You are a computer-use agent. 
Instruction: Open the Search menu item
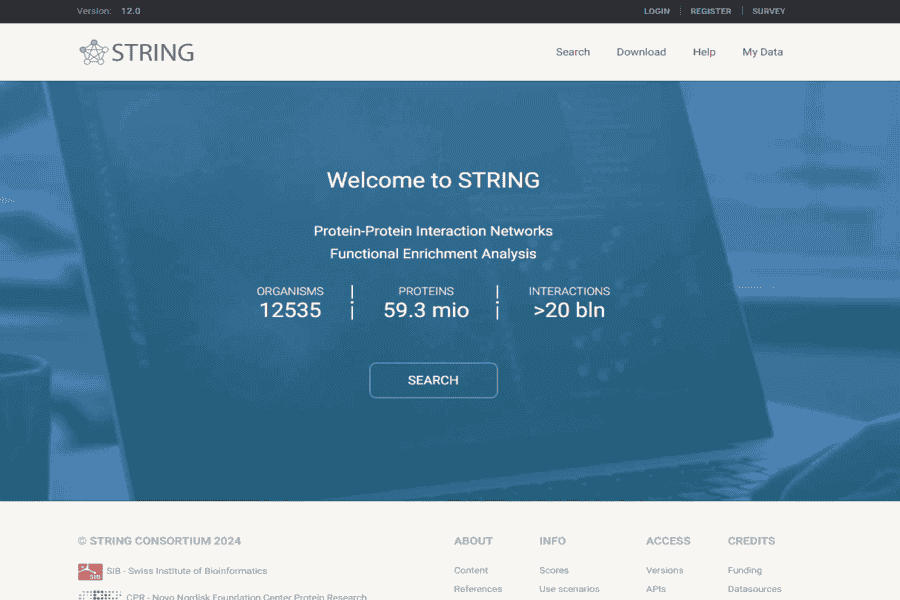tap(572, 52)
